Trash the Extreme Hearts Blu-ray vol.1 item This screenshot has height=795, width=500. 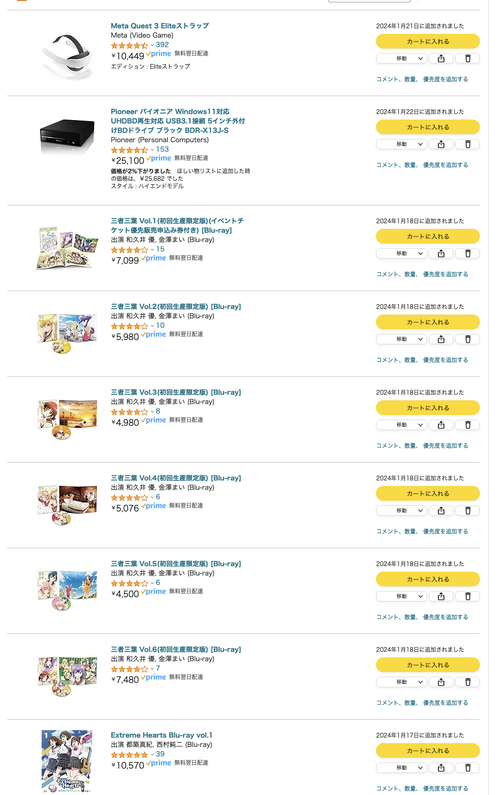click(468, 768)
